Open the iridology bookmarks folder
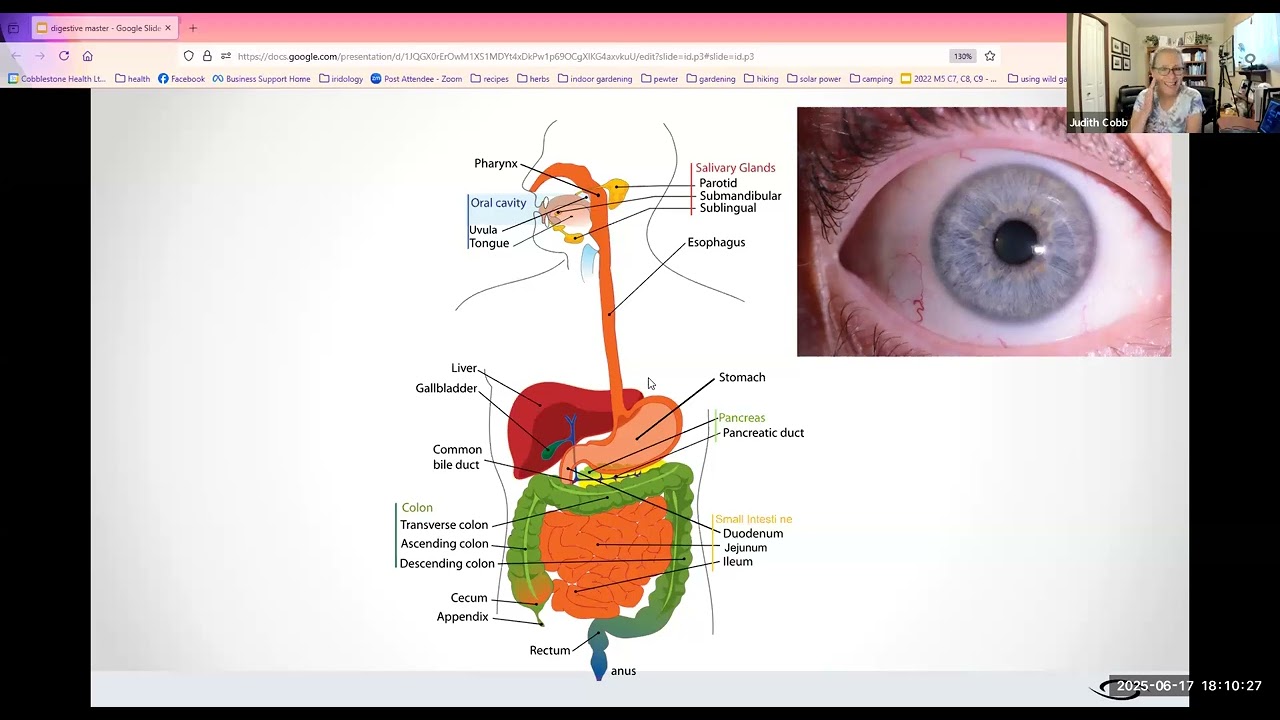Image resolution: width=1280 pixels, height=720 pixels. (341, 79)
